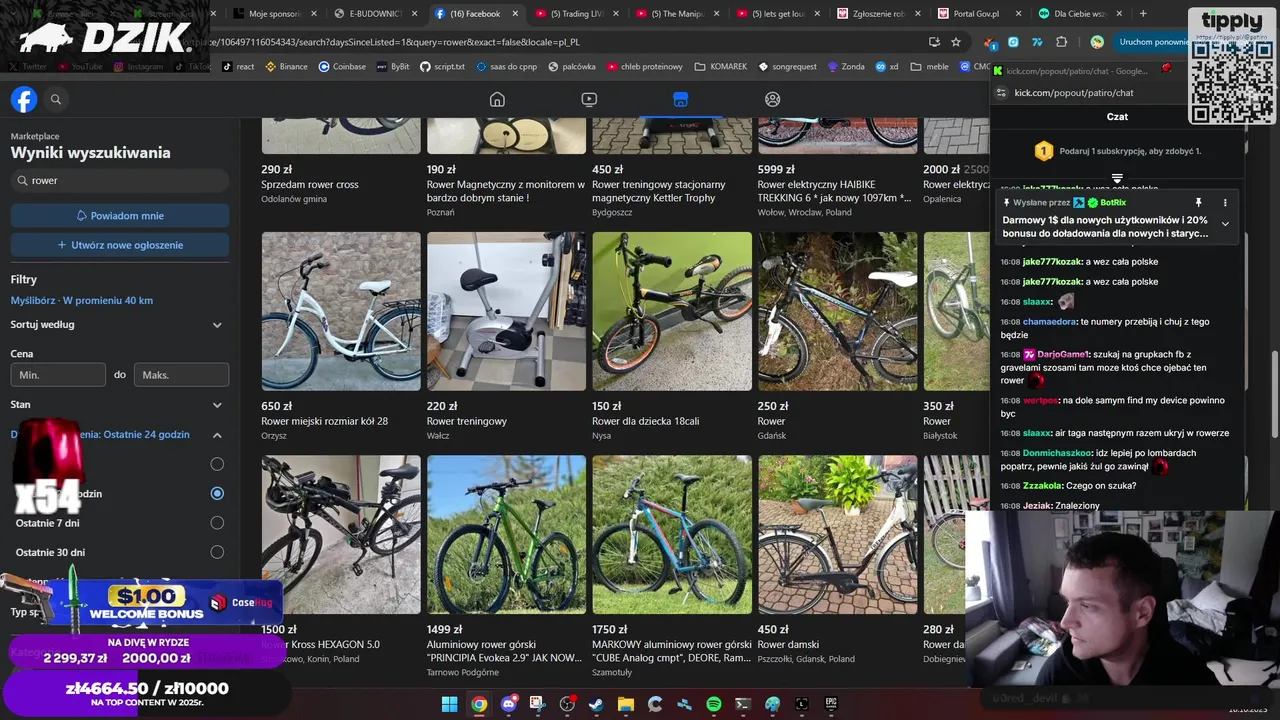Click the pin icon on BotRix message
Image resolution: width=1280 pixels, height=720 pixels.
(1198, 203)
